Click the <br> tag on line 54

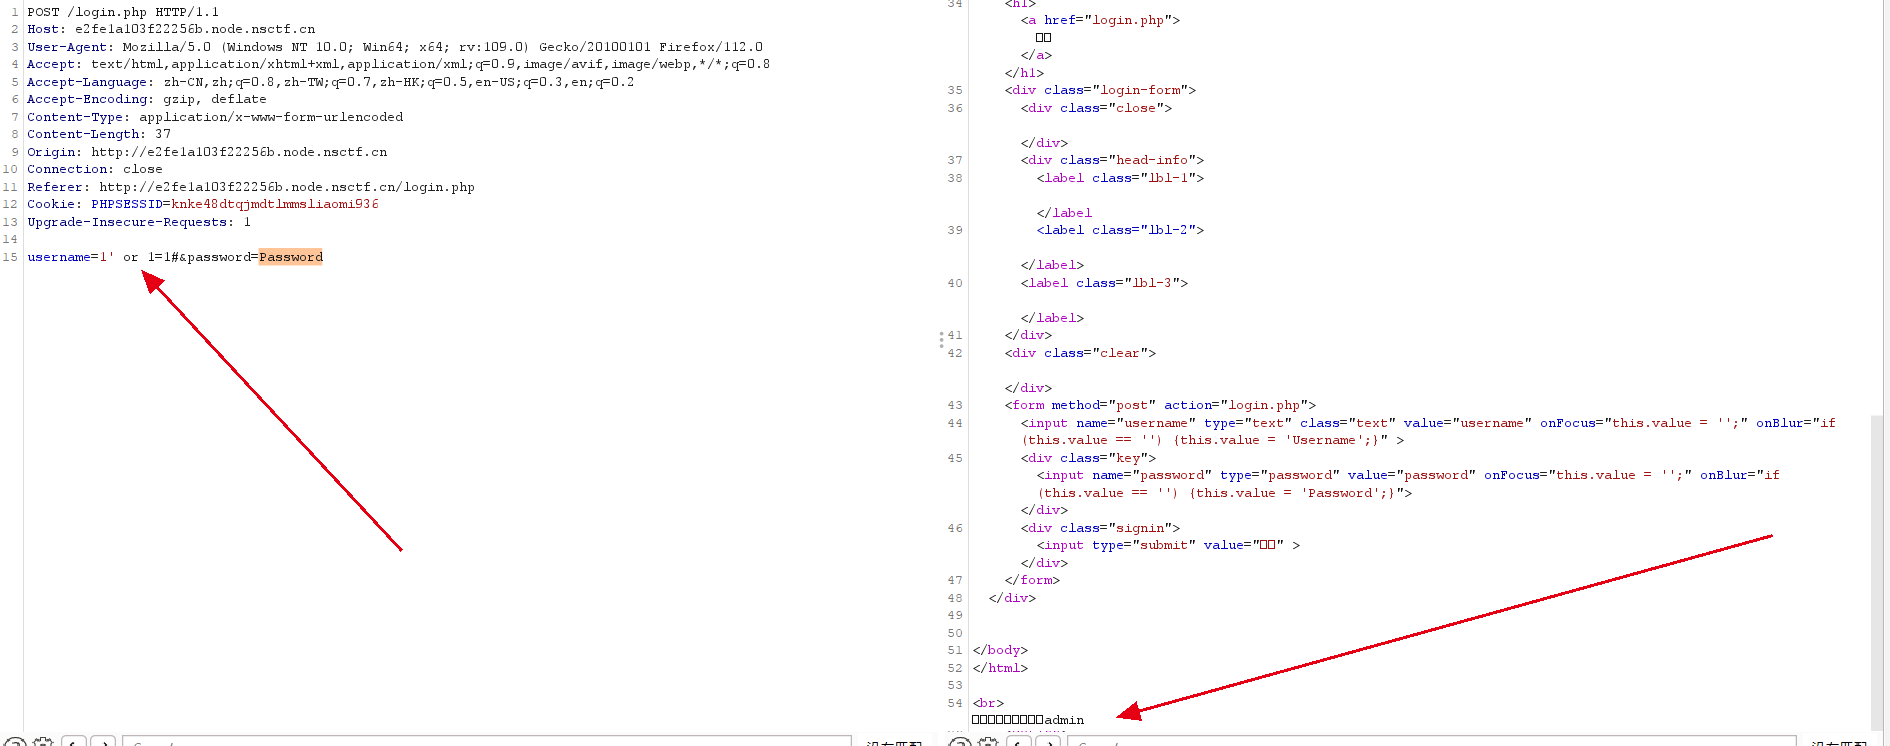tap(988, 703)
